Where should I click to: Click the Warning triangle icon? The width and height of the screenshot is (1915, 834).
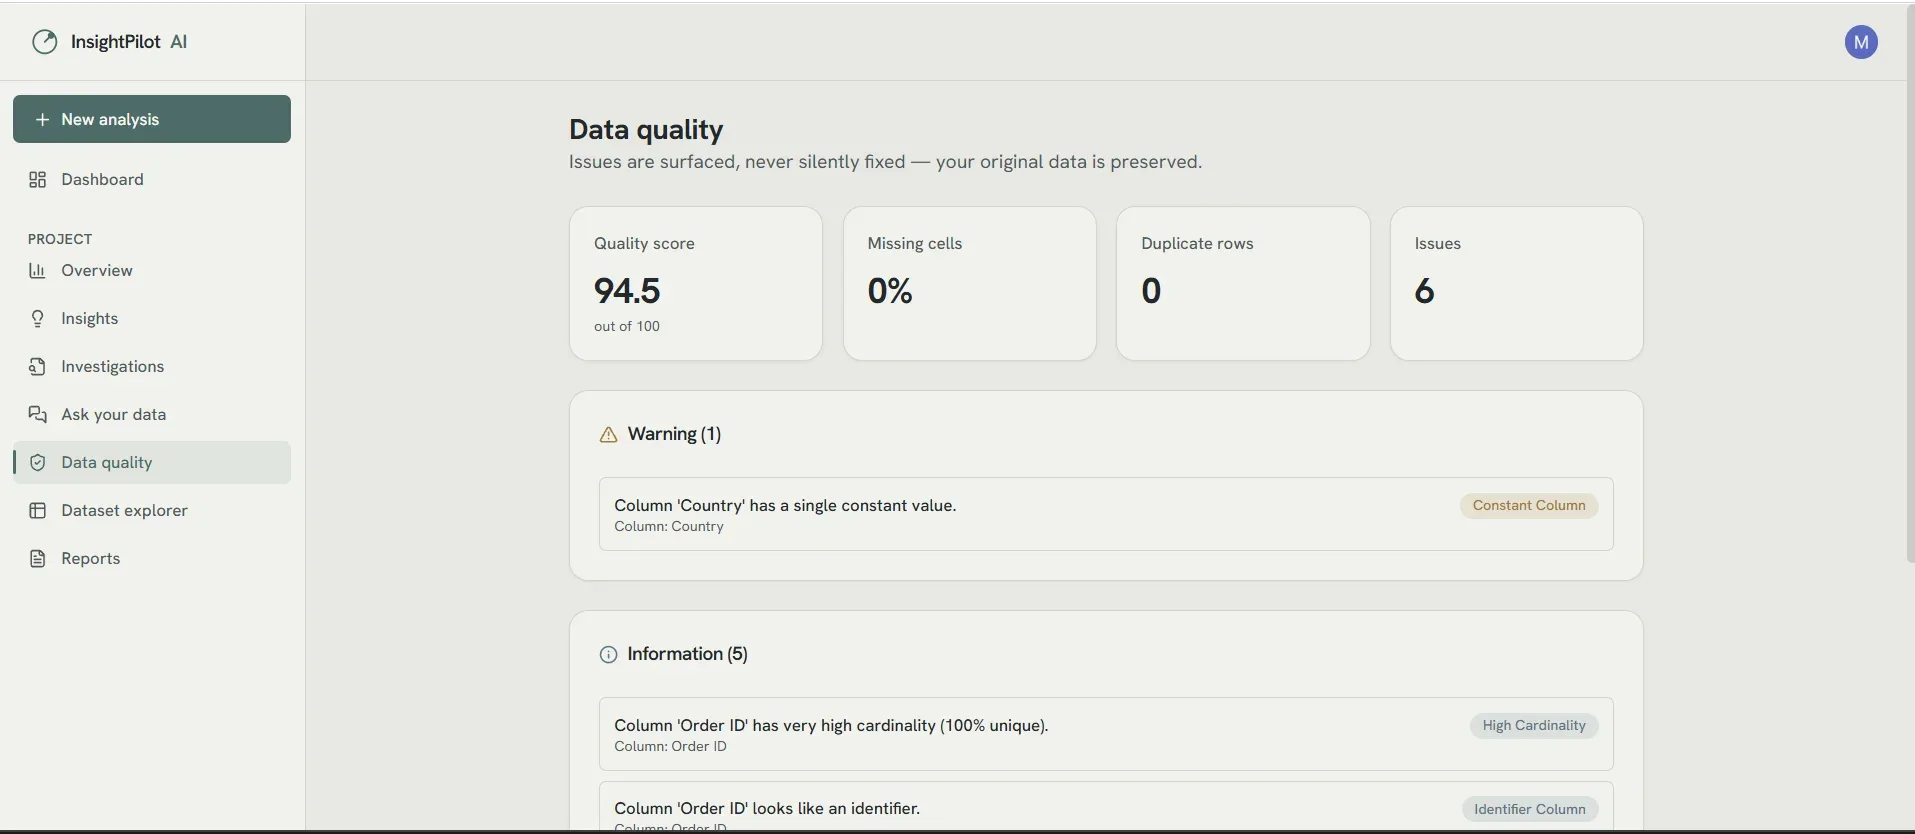coord(608,435)
